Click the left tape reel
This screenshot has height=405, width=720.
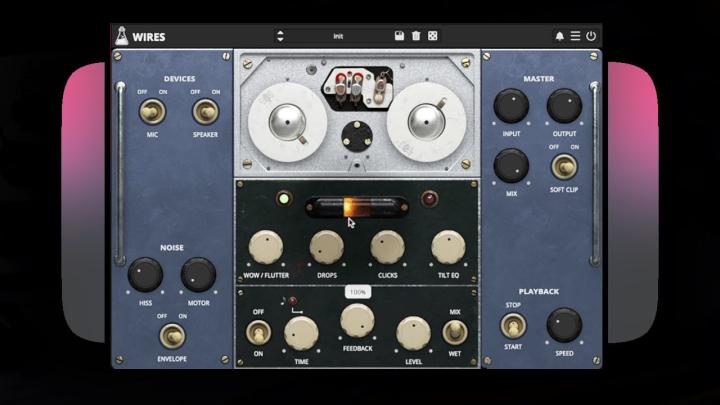(x=287, y=122)
